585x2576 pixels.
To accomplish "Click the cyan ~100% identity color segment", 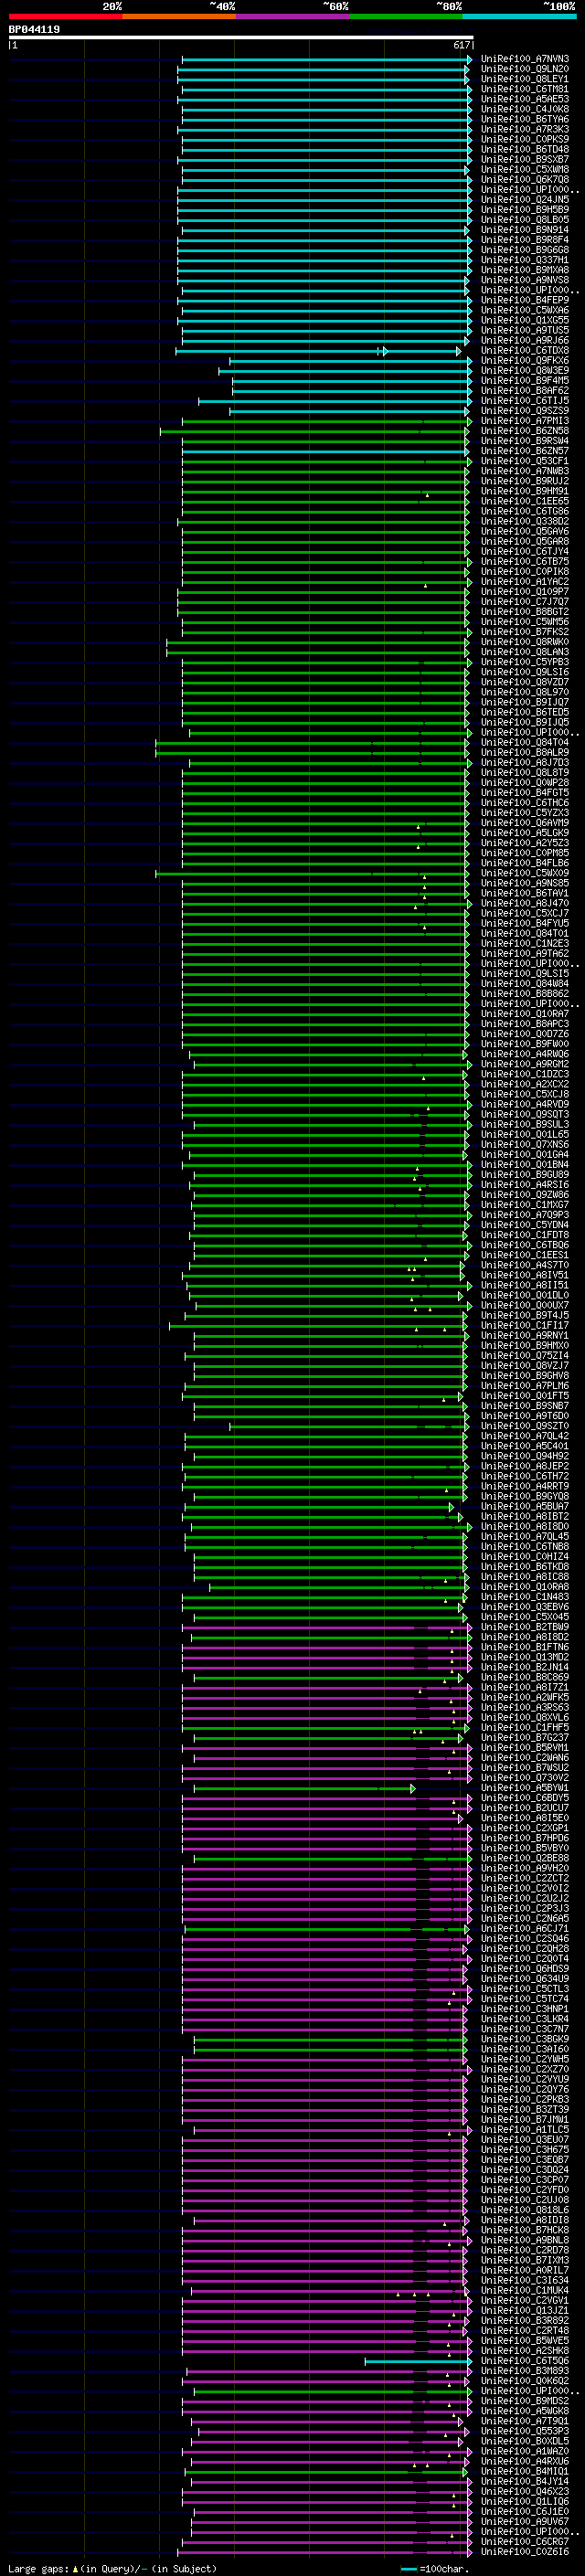I will (x=519, y=16).
